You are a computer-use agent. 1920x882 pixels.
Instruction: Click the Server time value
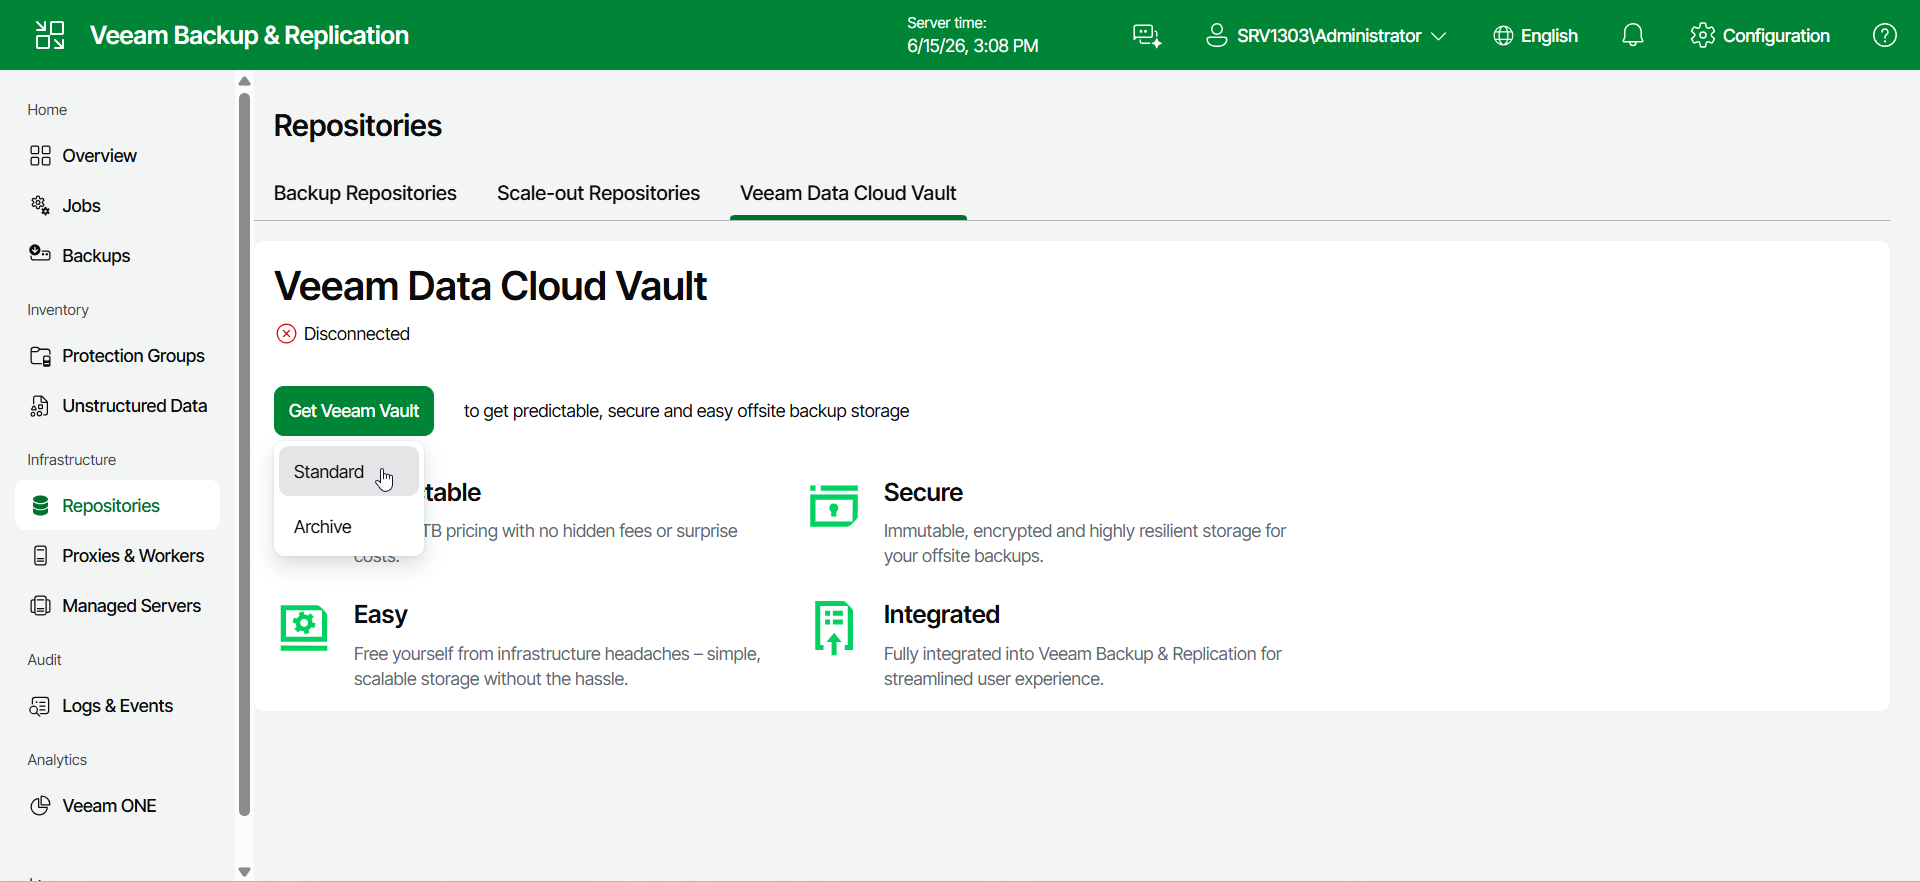972,46
